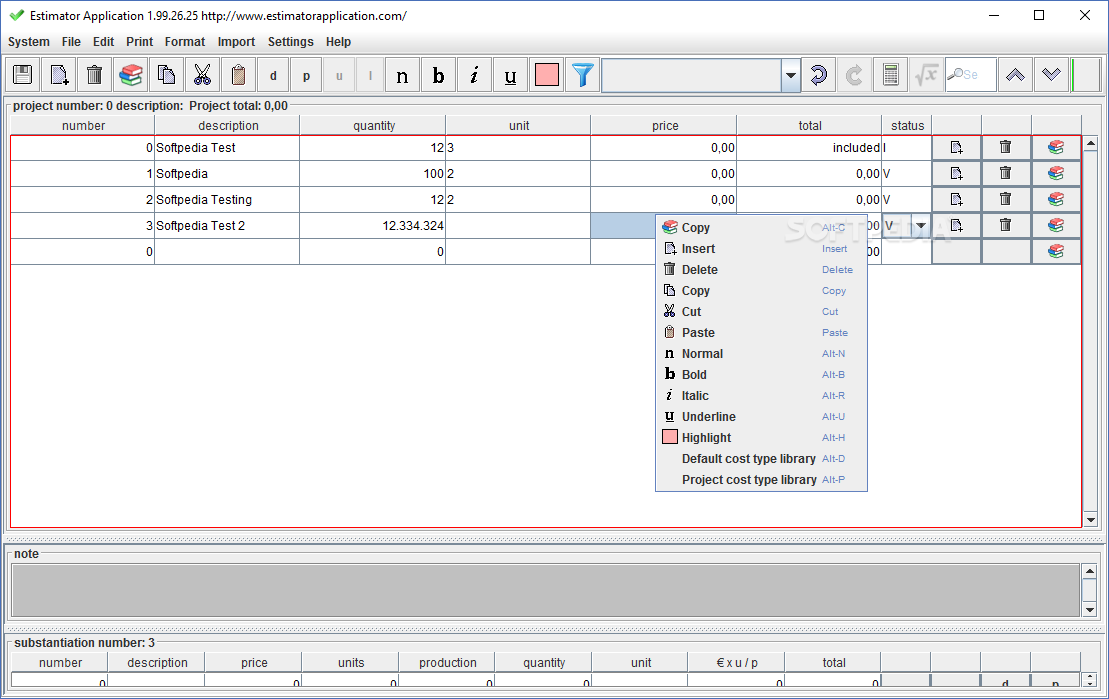Open the cost library books toolbar icon

pyautogui.click(x=130, y=75)
